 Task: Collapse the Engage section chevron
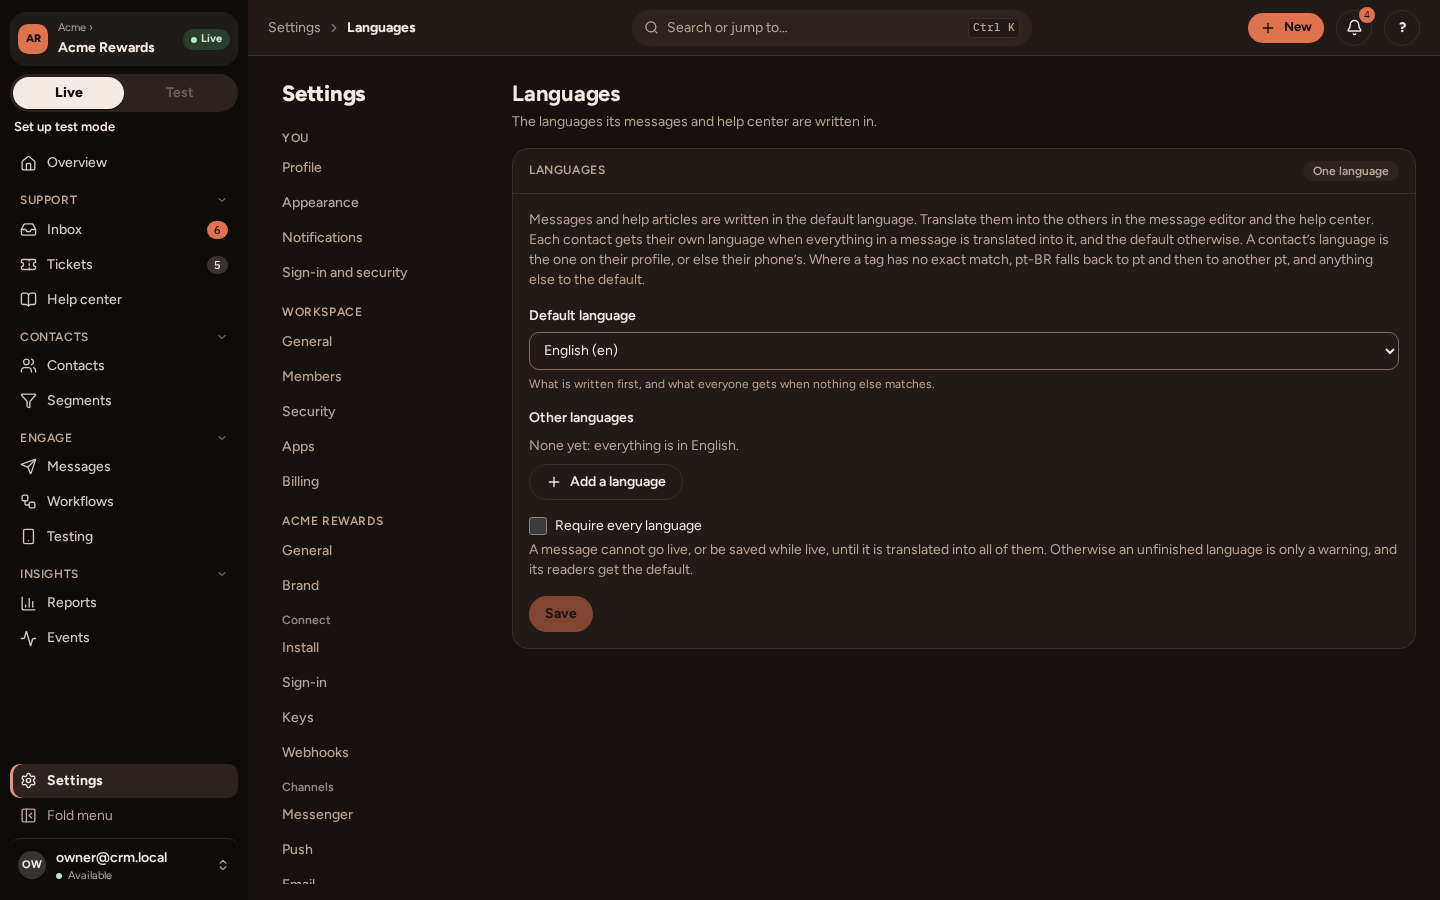point(222,438)
